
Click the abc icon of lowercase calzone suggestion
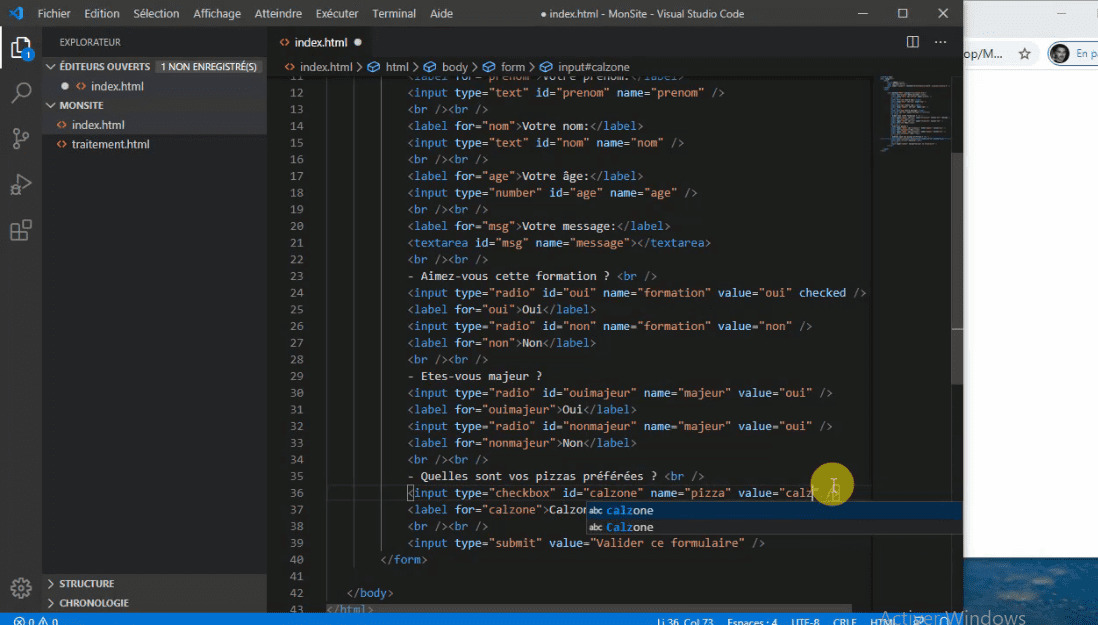[596, 511]
